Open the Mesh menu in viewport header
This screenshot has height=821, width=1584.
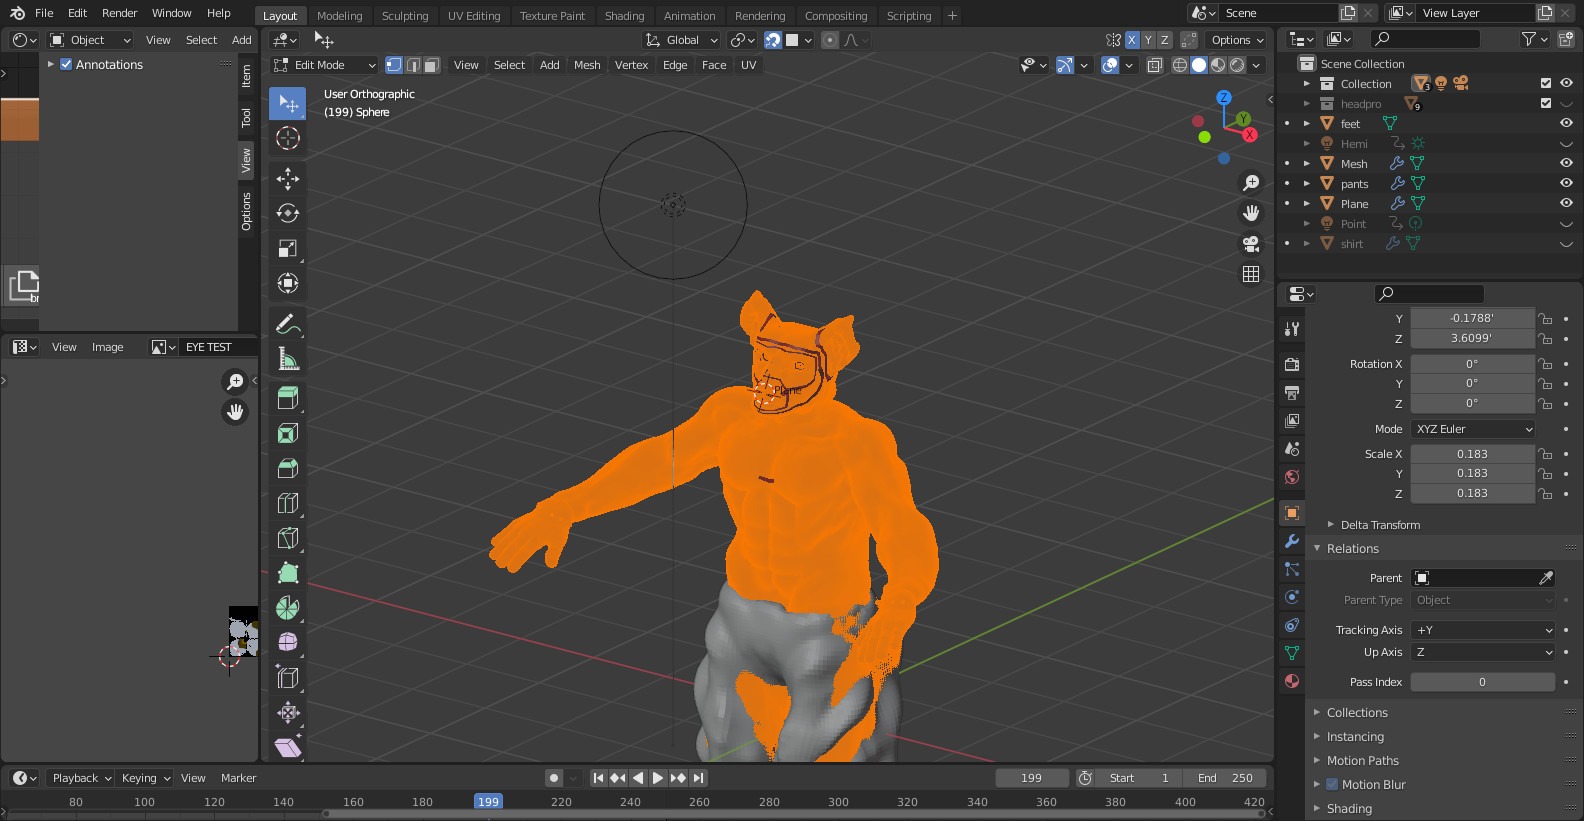(x=587, y=65)
